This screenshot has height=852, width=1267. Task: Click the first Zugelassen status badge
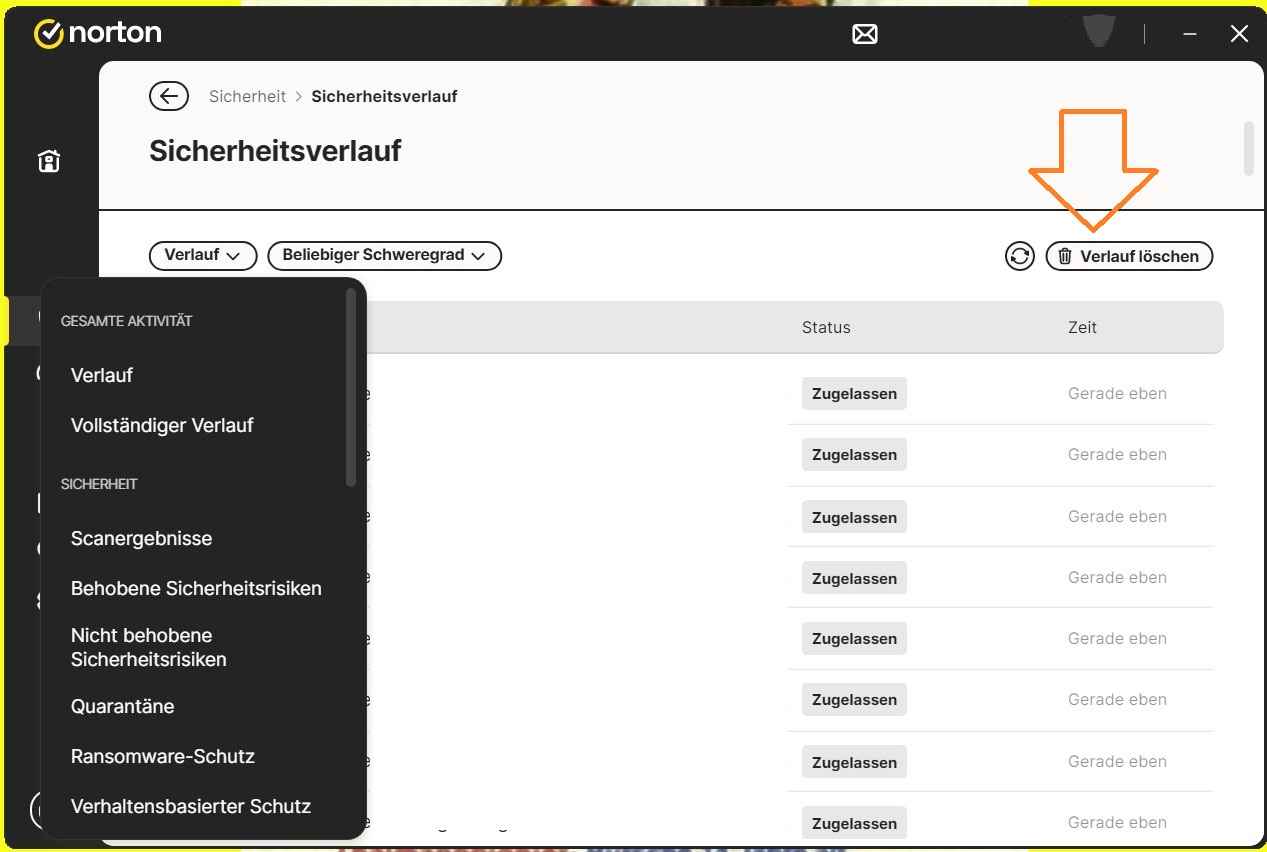854,393
